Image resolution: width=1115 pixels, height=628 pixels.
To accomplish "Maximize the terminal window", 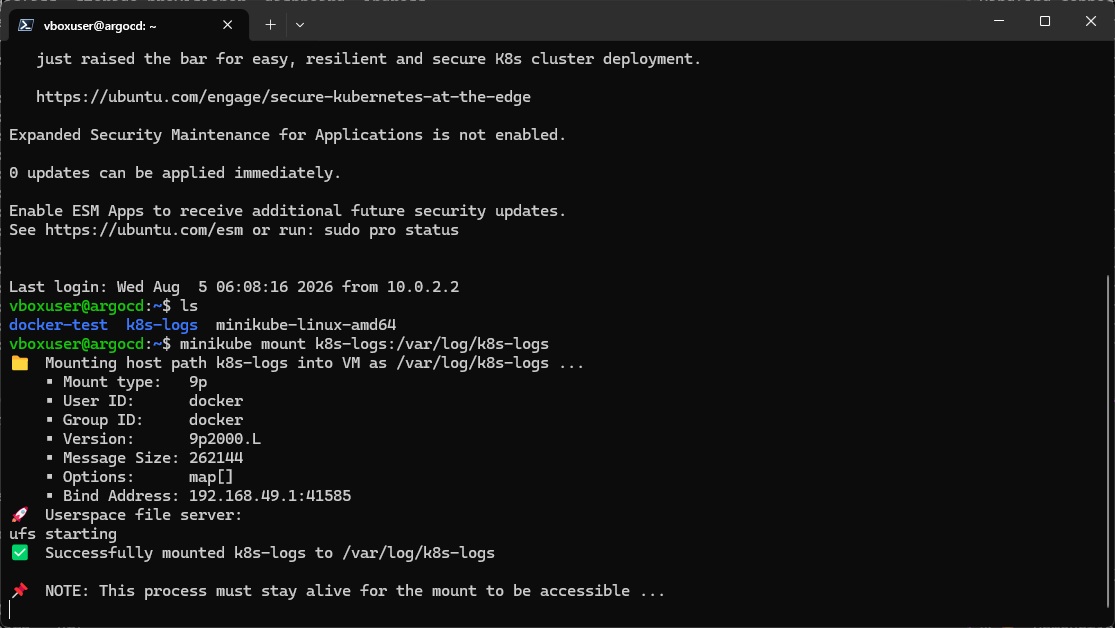I will [1045, 21].
